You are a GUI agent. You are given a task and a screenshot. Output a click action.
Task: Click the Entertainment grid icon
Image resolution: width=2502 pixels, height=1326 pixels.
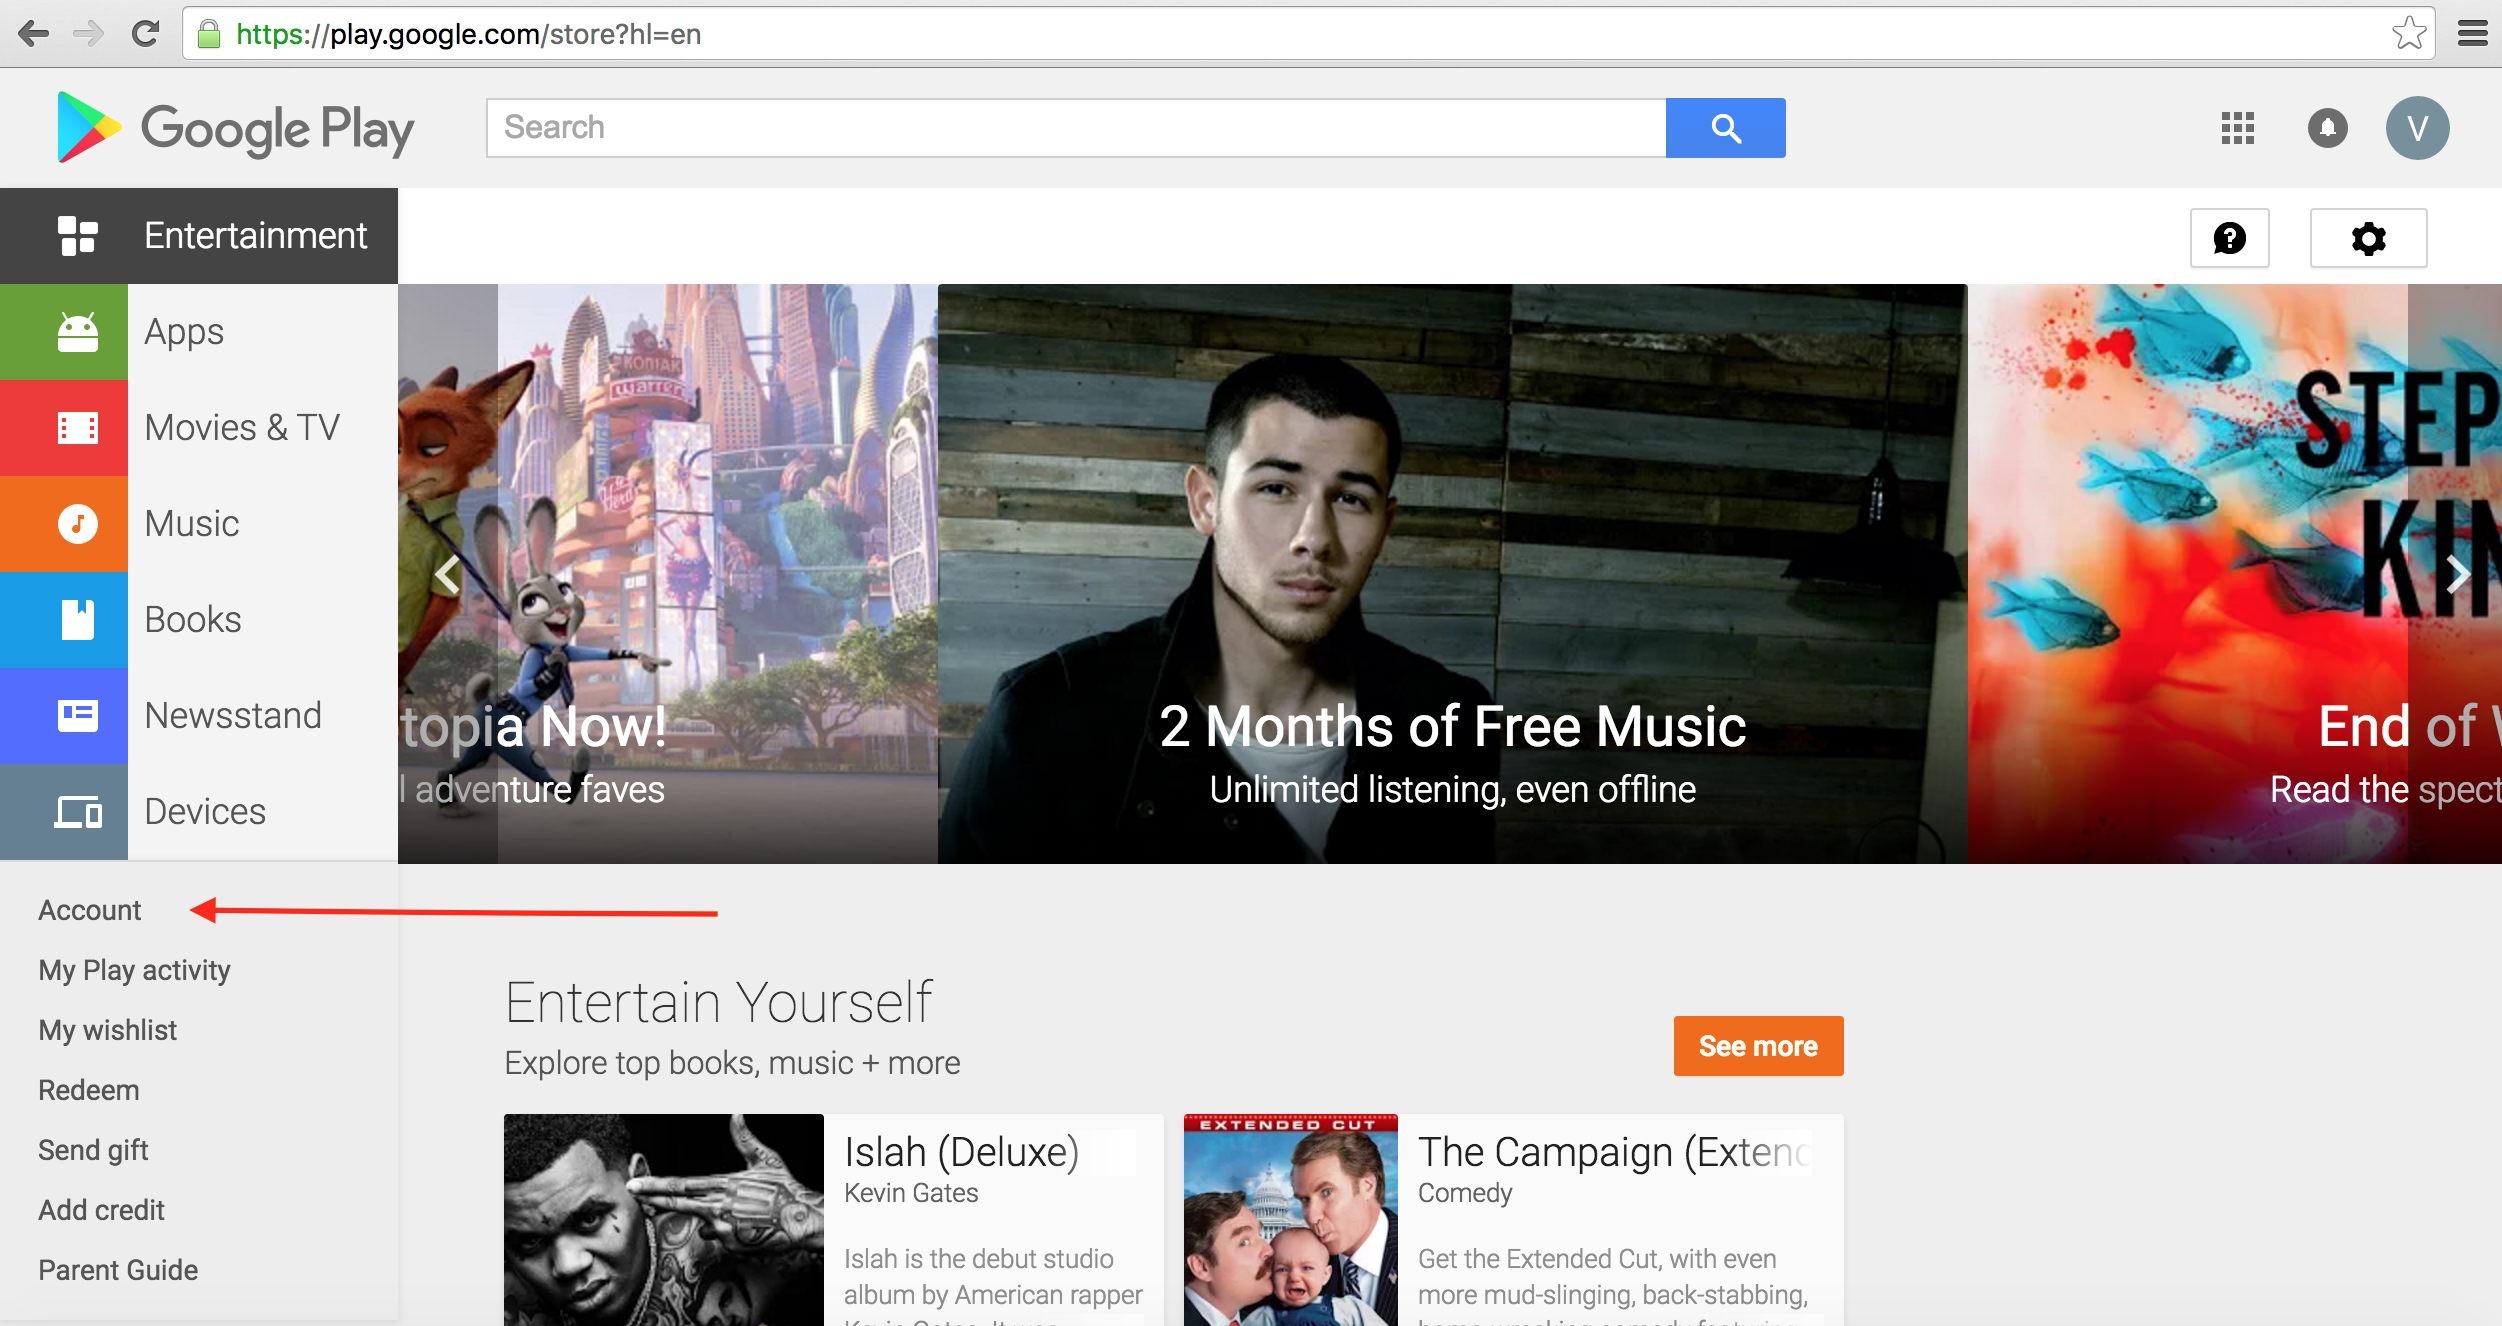pyautogui.click(x=77, y=236)
